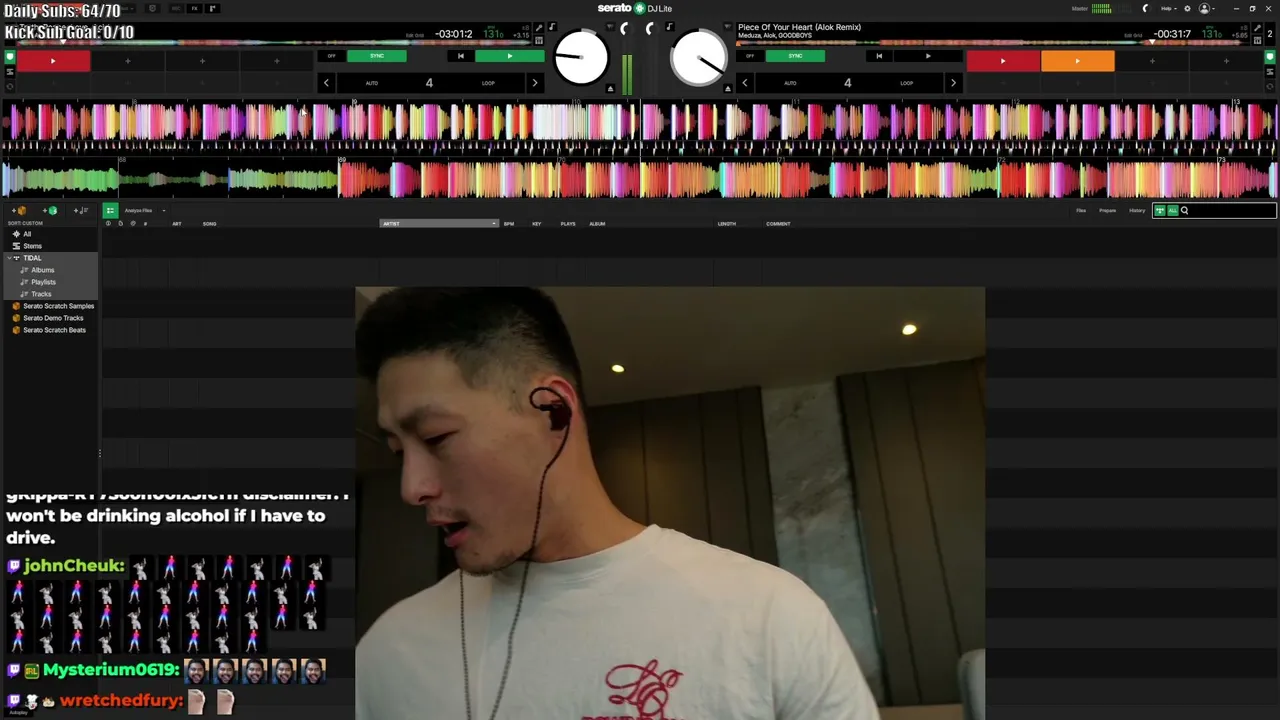Click the Analyze Files button

pyautogui.click(x=138, y=210)
